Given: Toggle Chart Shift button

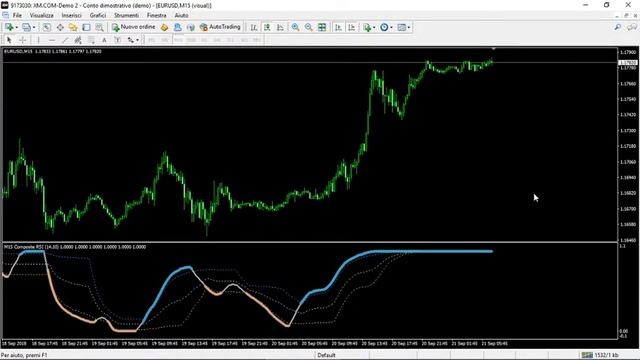Looking at the screenshot, I should [x=351, y=27].
